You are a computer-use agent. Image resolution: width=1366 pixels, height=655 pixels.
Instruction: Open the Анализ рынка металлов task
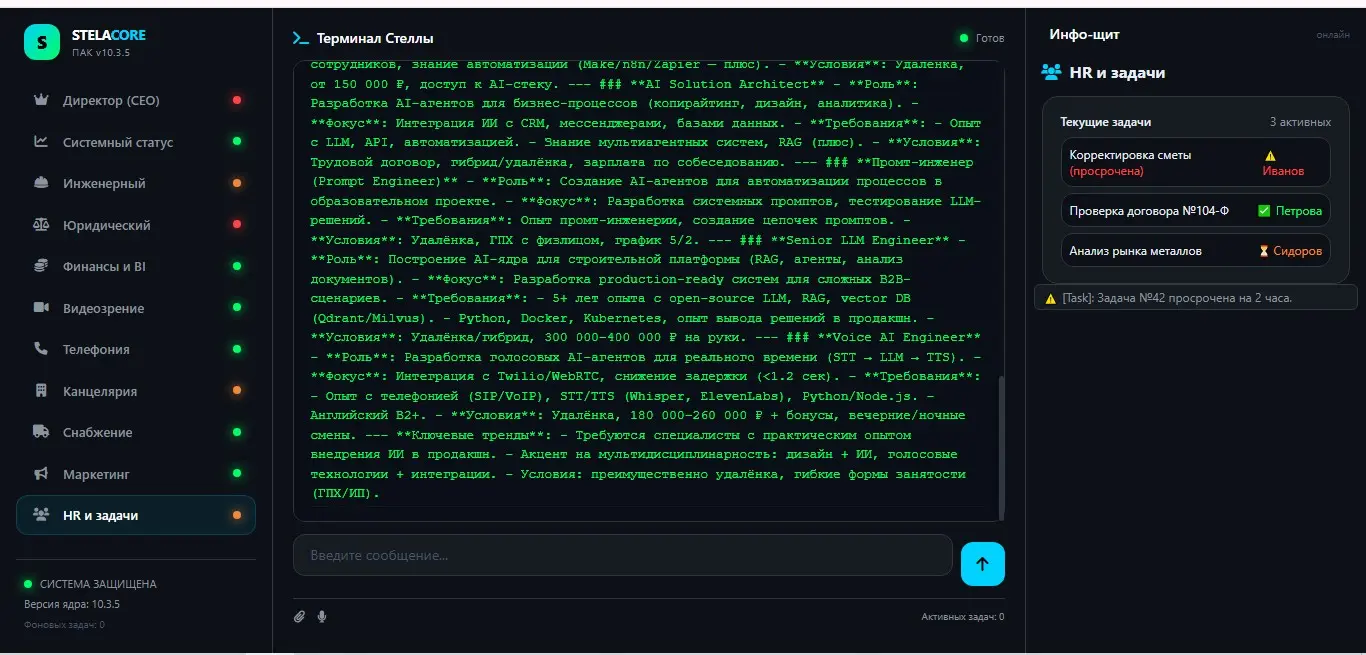pyautogui.click(x=1196, y=251)
